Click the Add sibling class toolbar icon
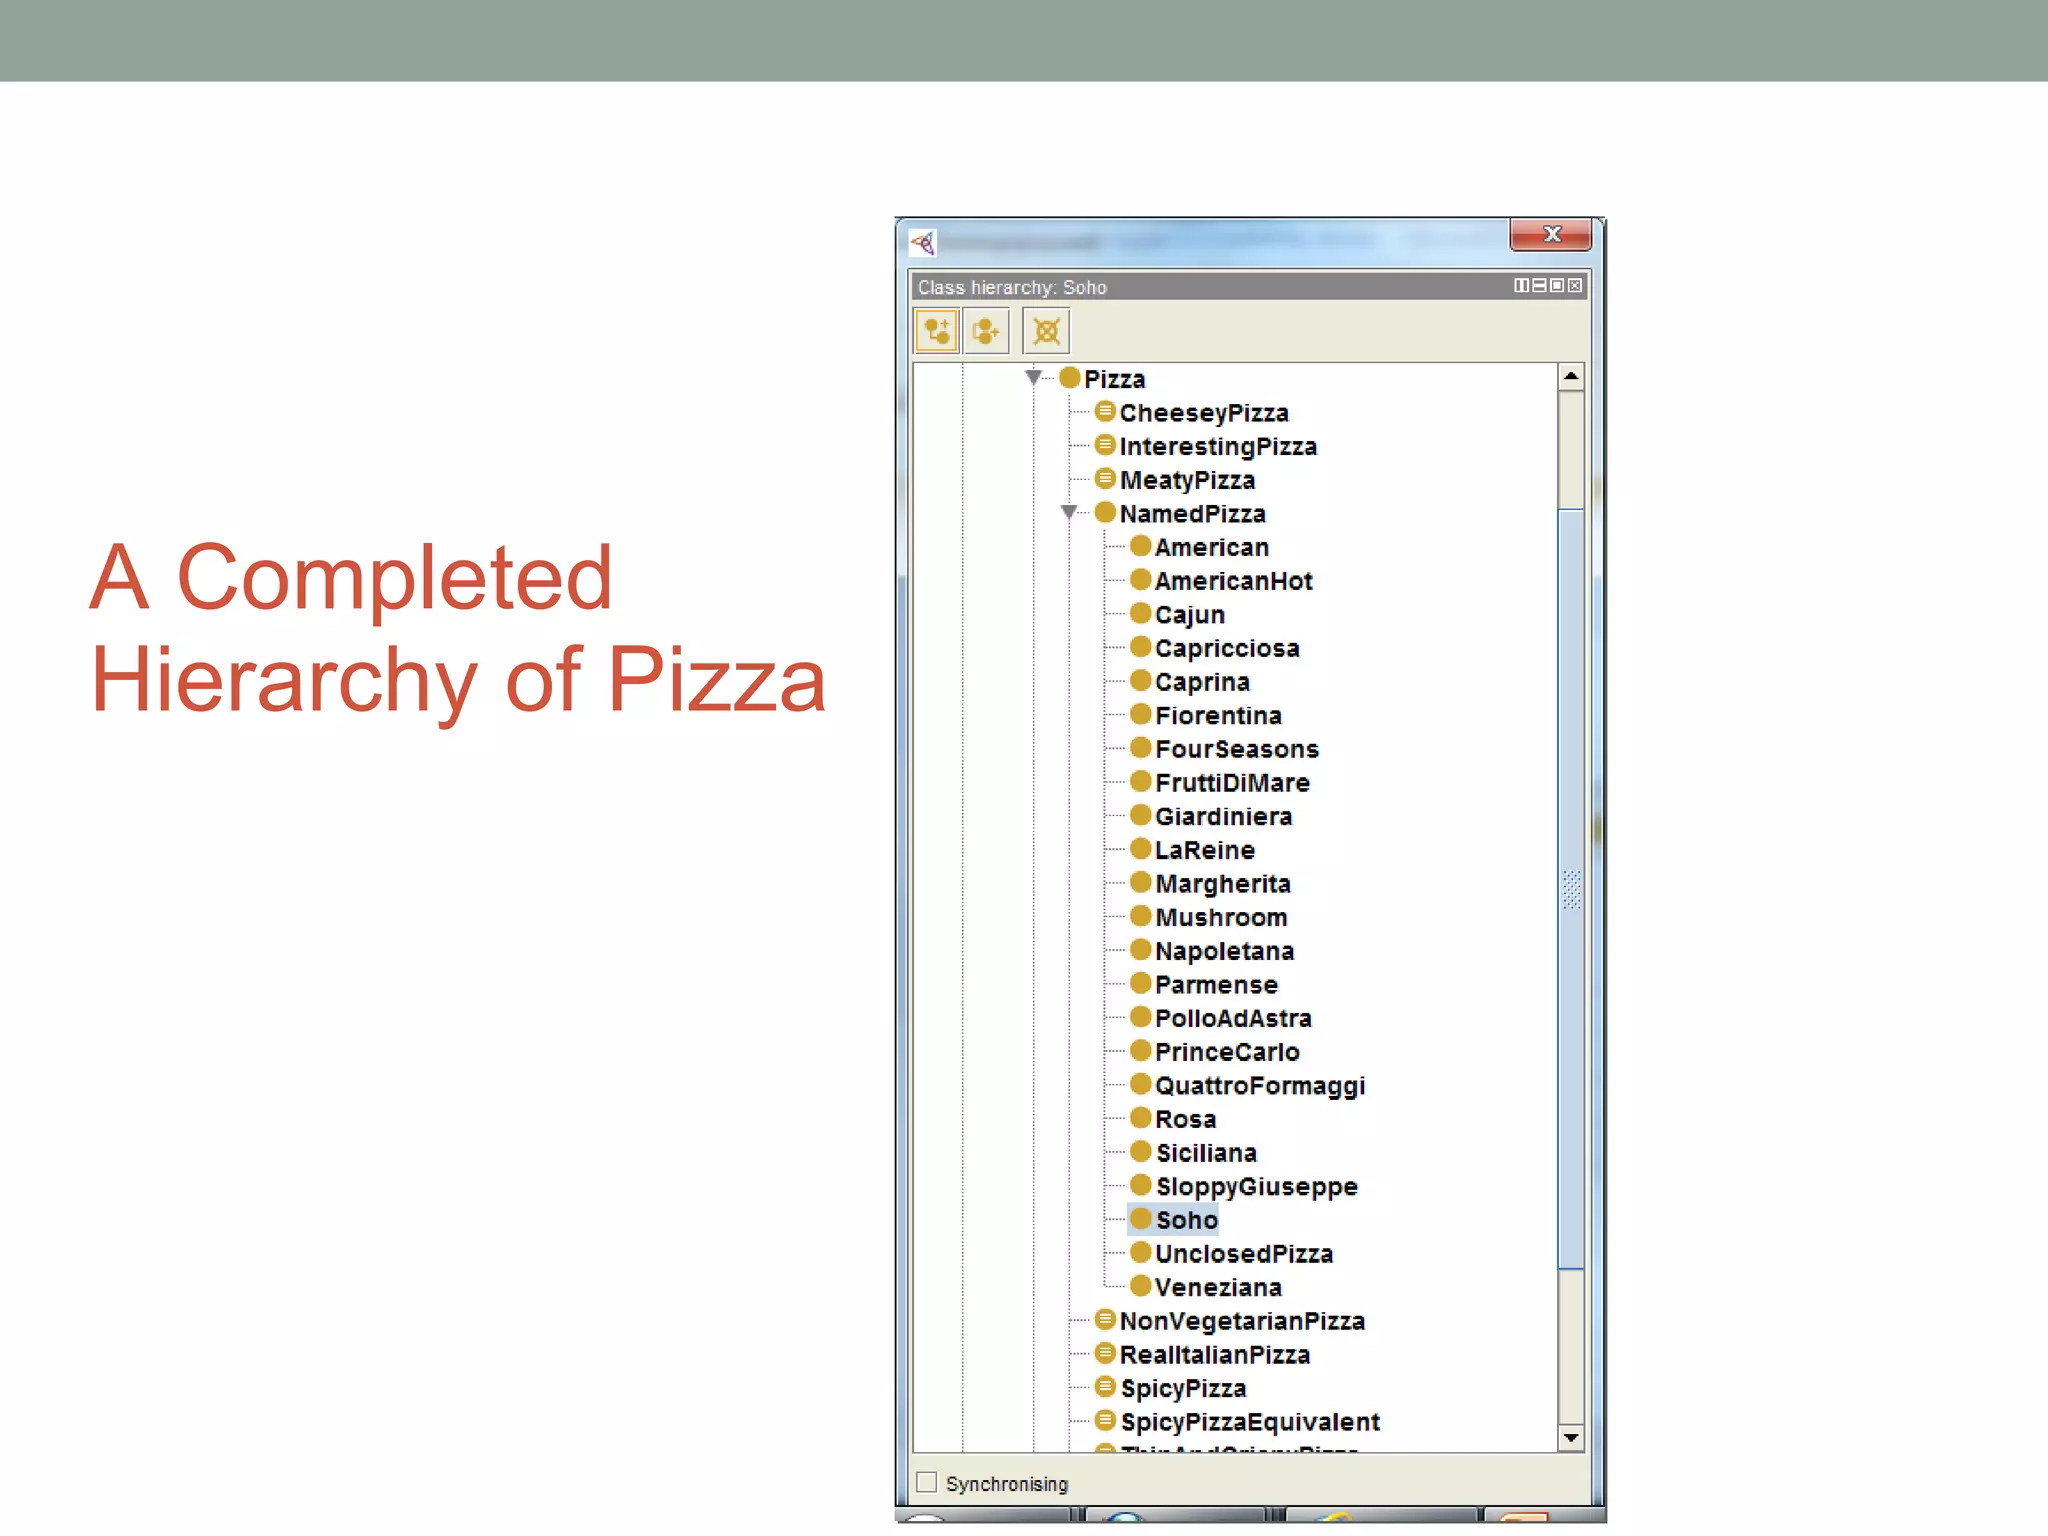2048x1536 pixels. [x=986, y=331]
